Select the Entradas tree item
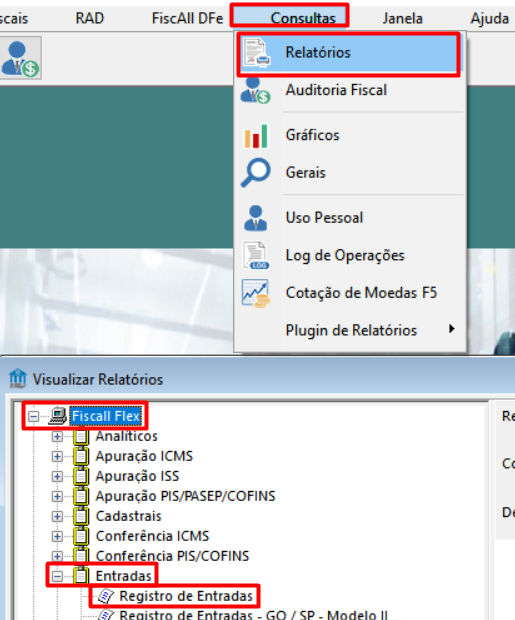Screen dimensions: 515x620 tap(123, 576)
